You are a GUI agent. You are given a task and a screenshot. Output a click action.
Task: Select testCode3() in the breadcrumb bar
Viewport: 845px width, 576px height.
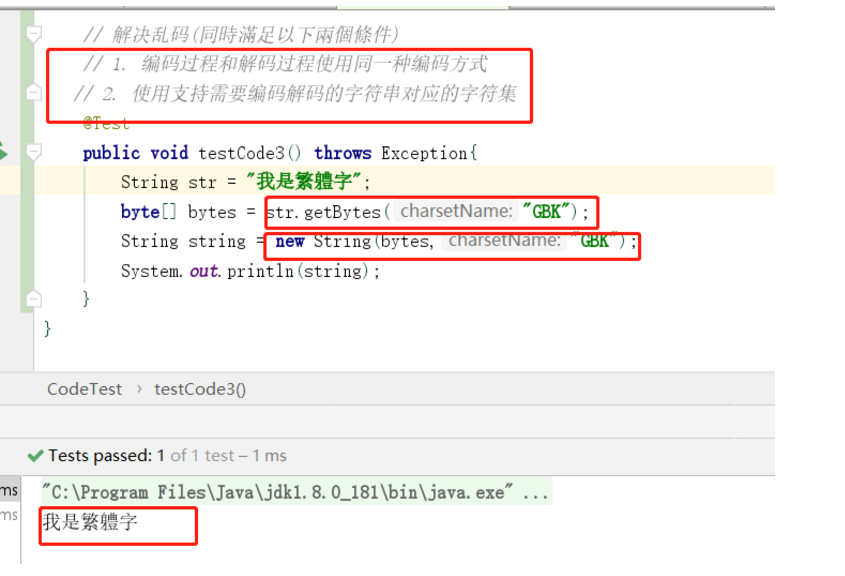[x=200, y=389]
